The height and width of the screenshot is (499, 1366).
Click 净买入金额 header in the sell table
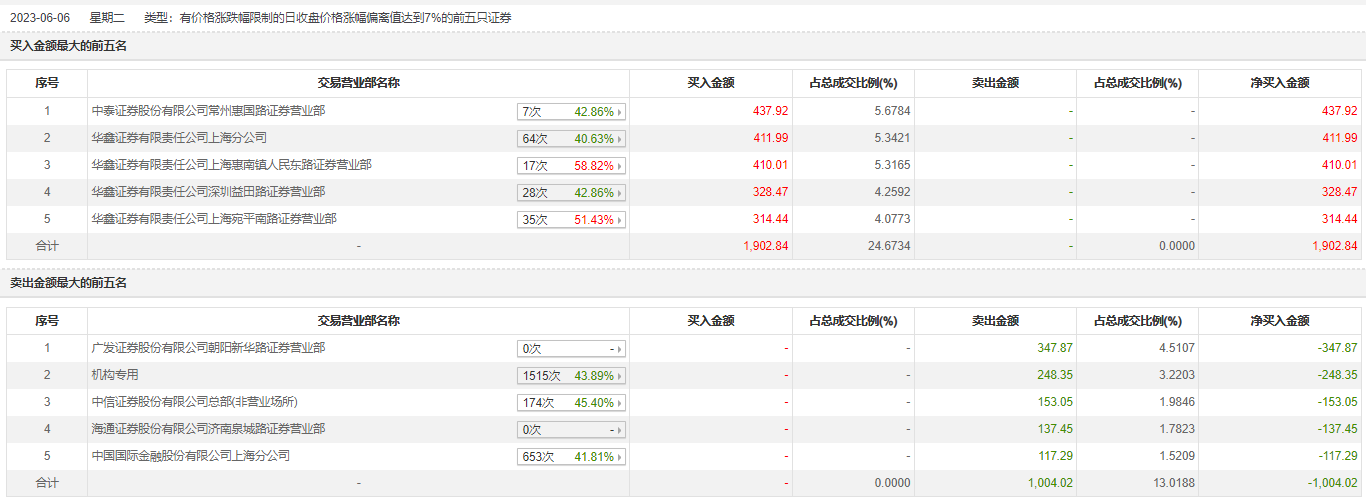point(1279,321)
